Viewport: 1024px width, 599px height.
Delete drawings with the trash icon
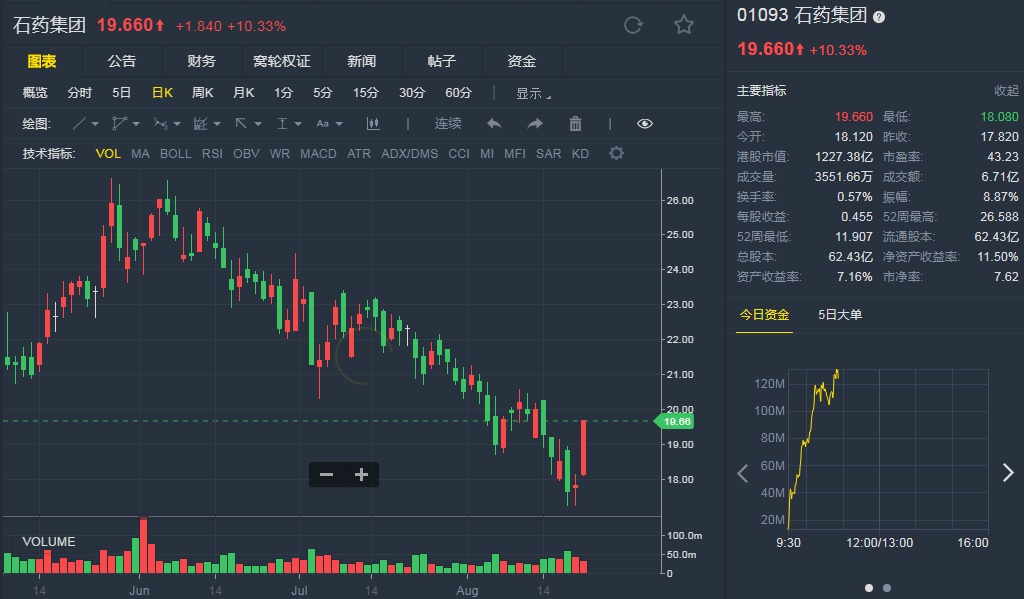(575, 124)
